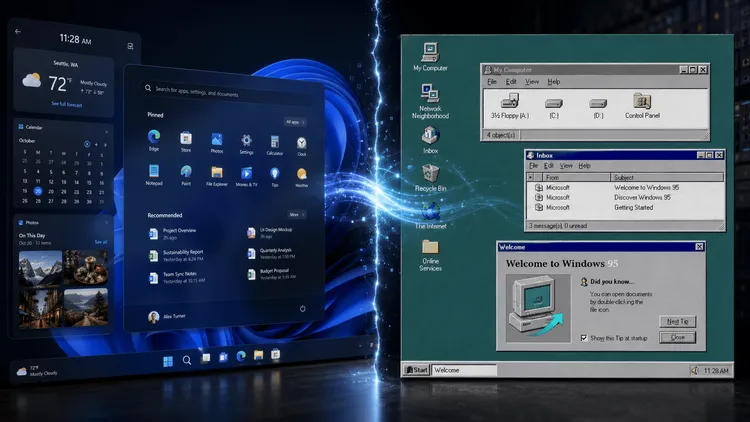This screenshot has height=422, width=750.
Task: Open UI Design Mockup recommended file
Action: (x=270, y=233)
